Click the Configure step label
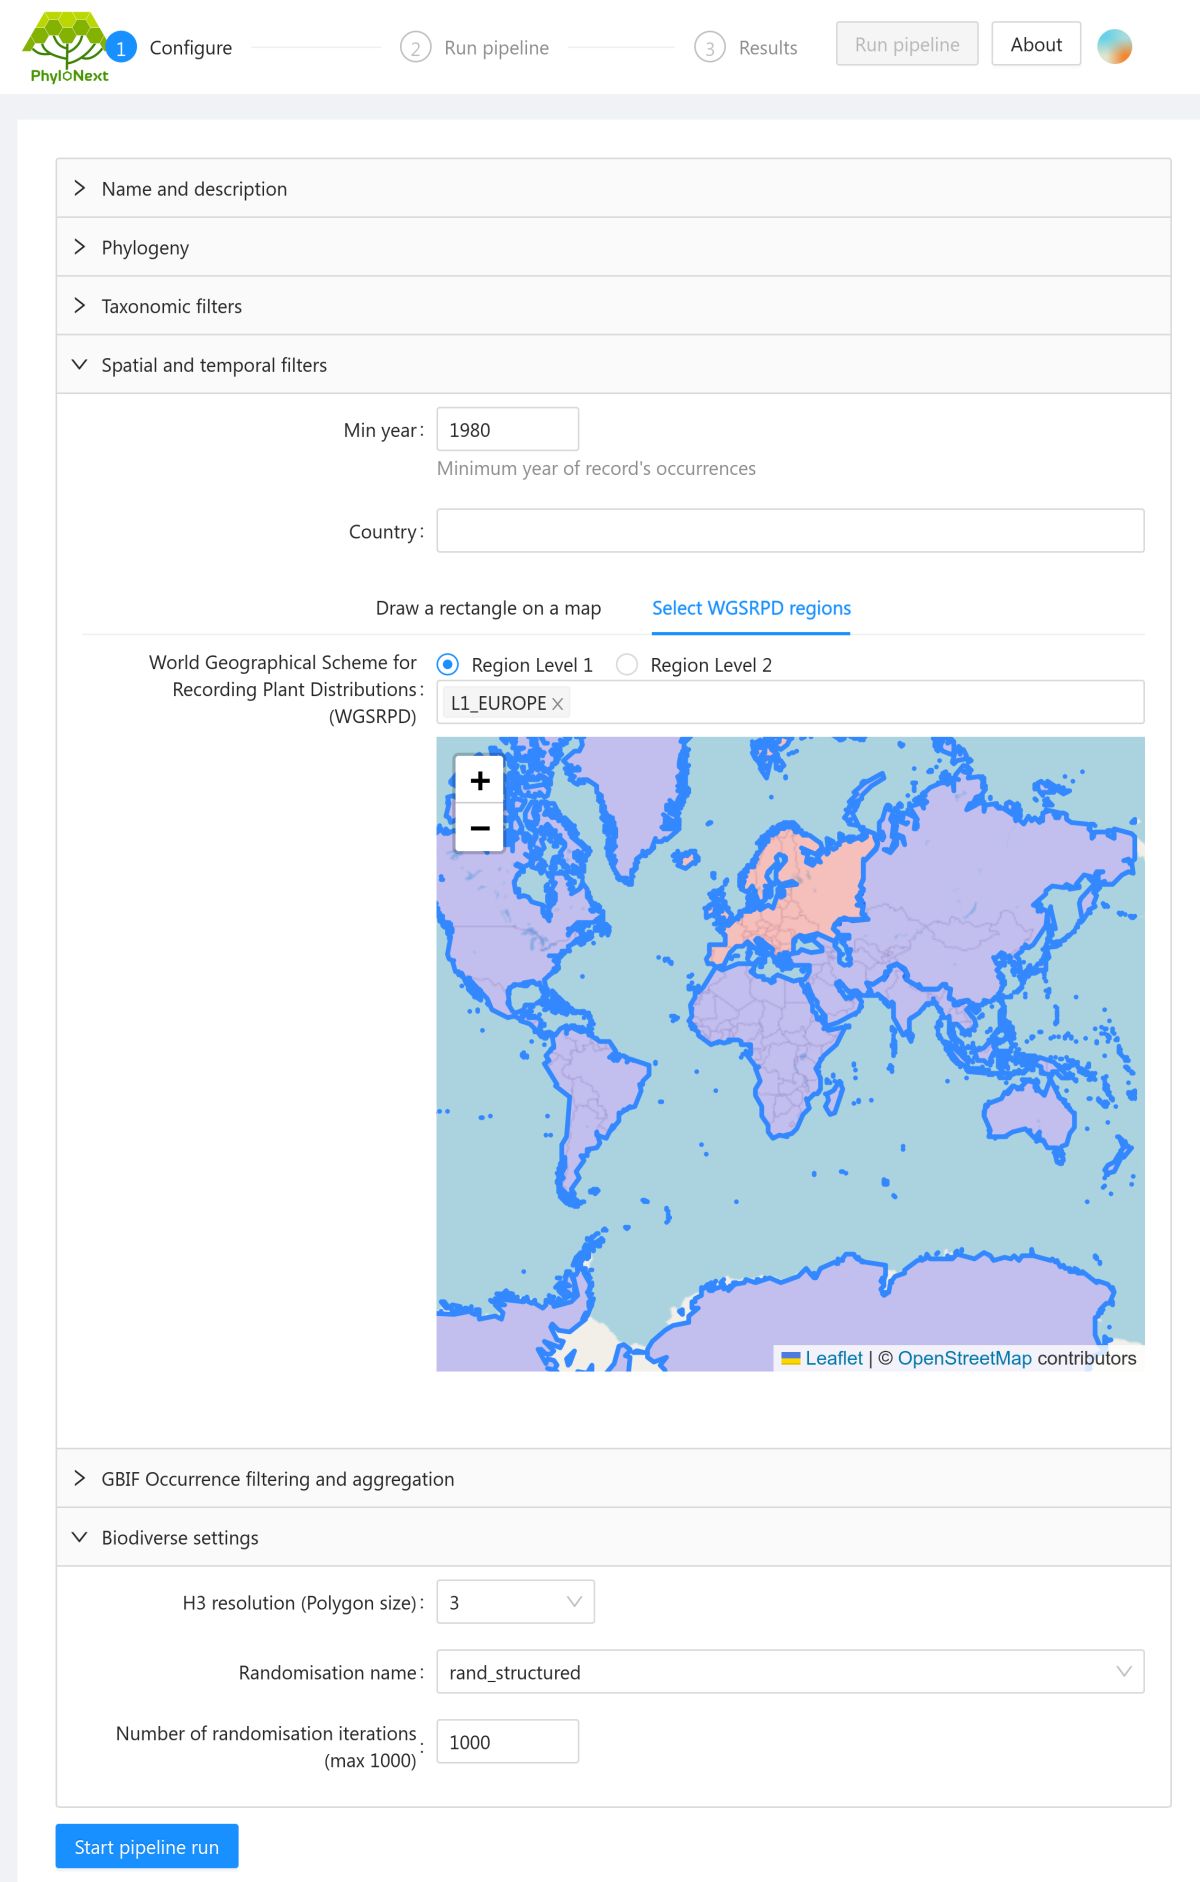Image resolution: width=1200 pixels, height=1882 pixels. click(x=191, y=47)
